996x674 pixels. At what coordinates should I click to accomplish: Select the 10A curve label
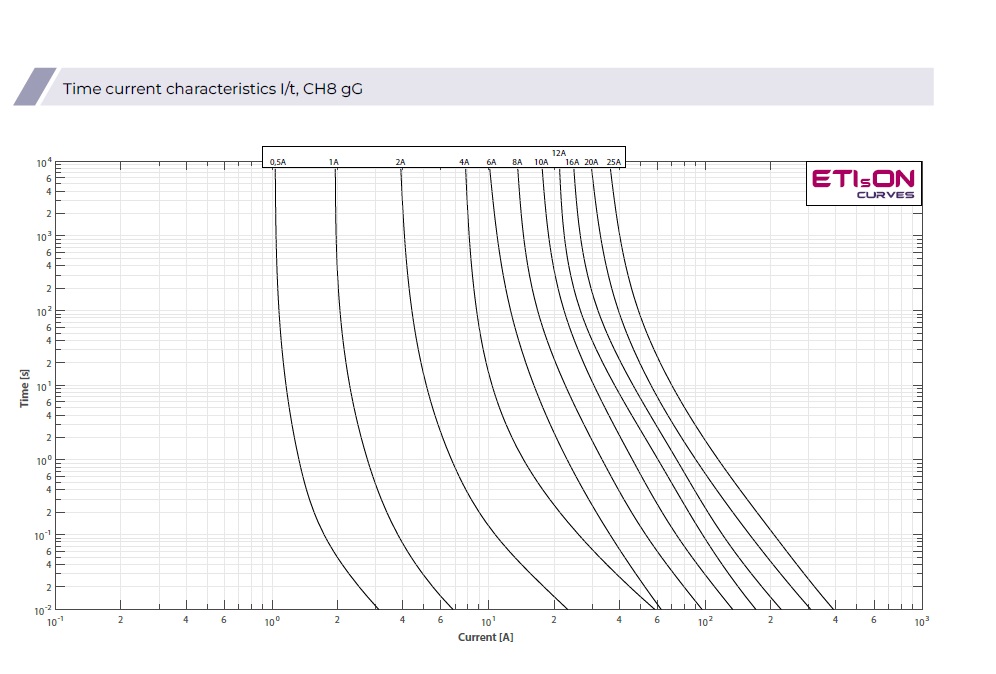click(x=541, y=162)
